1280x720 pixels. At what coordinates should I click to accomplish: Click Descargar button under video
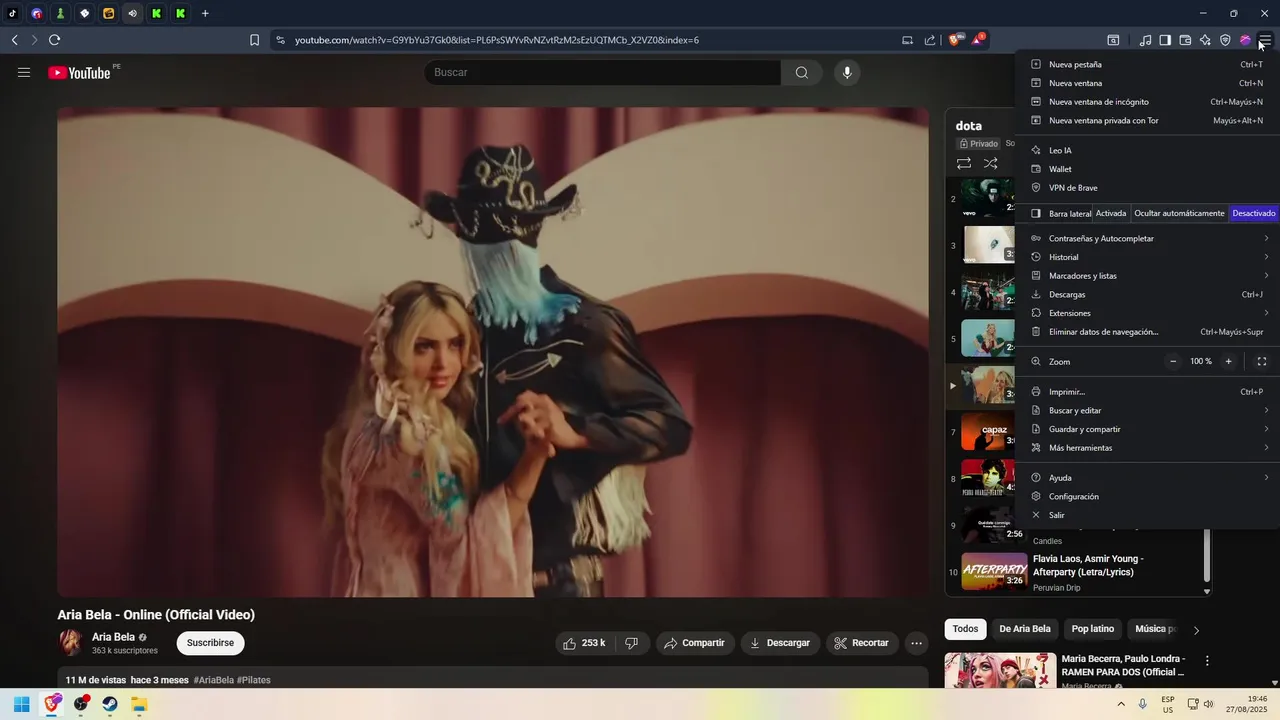coord(780,643)
